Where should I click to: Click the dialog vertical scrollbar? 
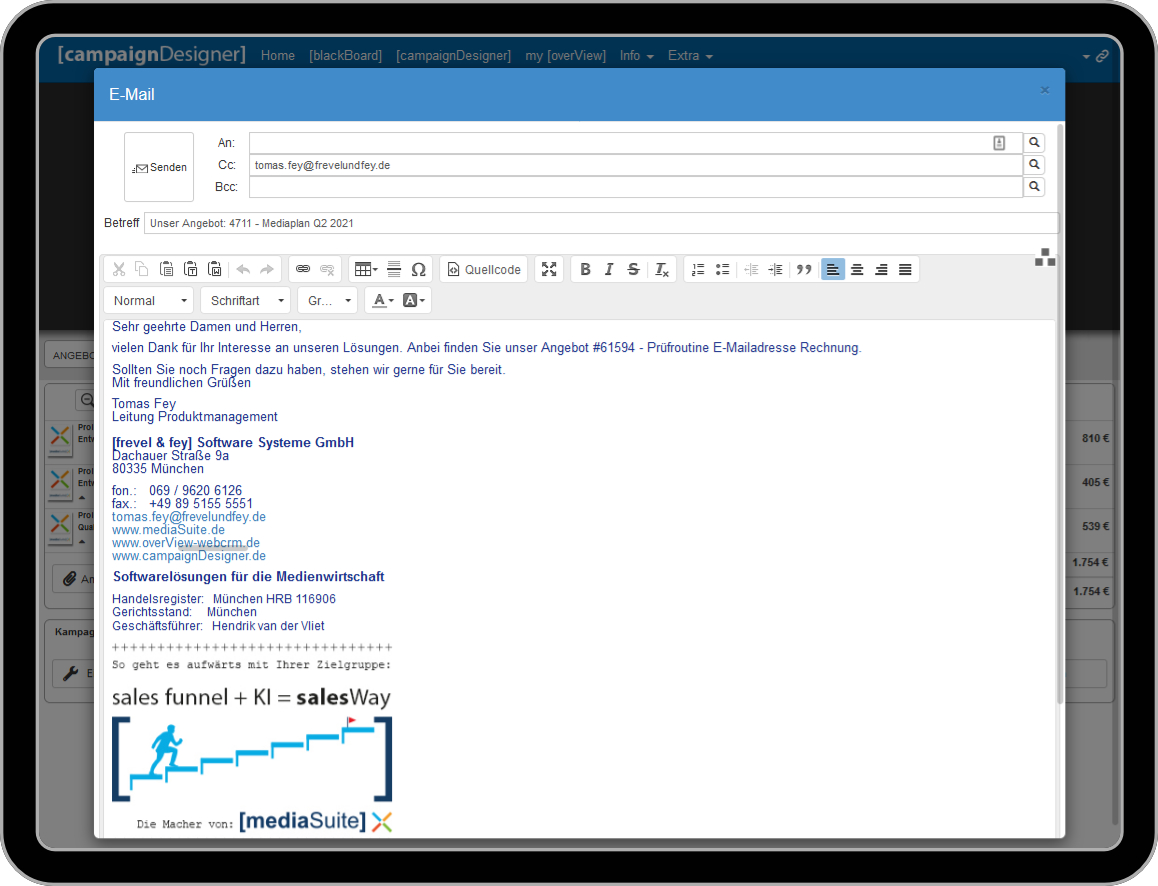click(x=1060, y=413)
